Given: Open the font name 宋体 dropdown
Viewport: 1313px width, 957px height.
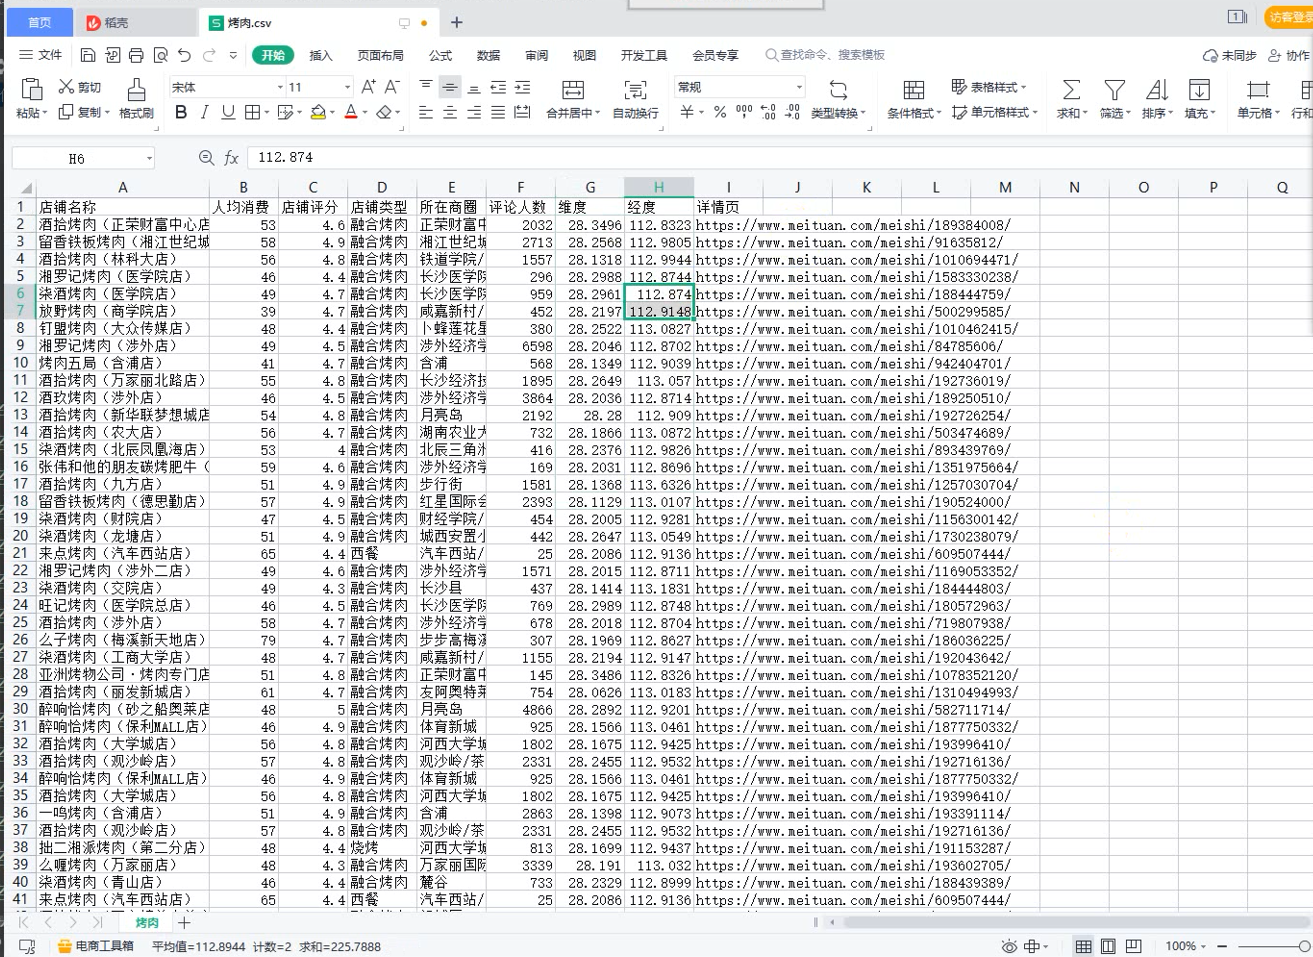Looking at the screenshot, I should click(280, 87).
